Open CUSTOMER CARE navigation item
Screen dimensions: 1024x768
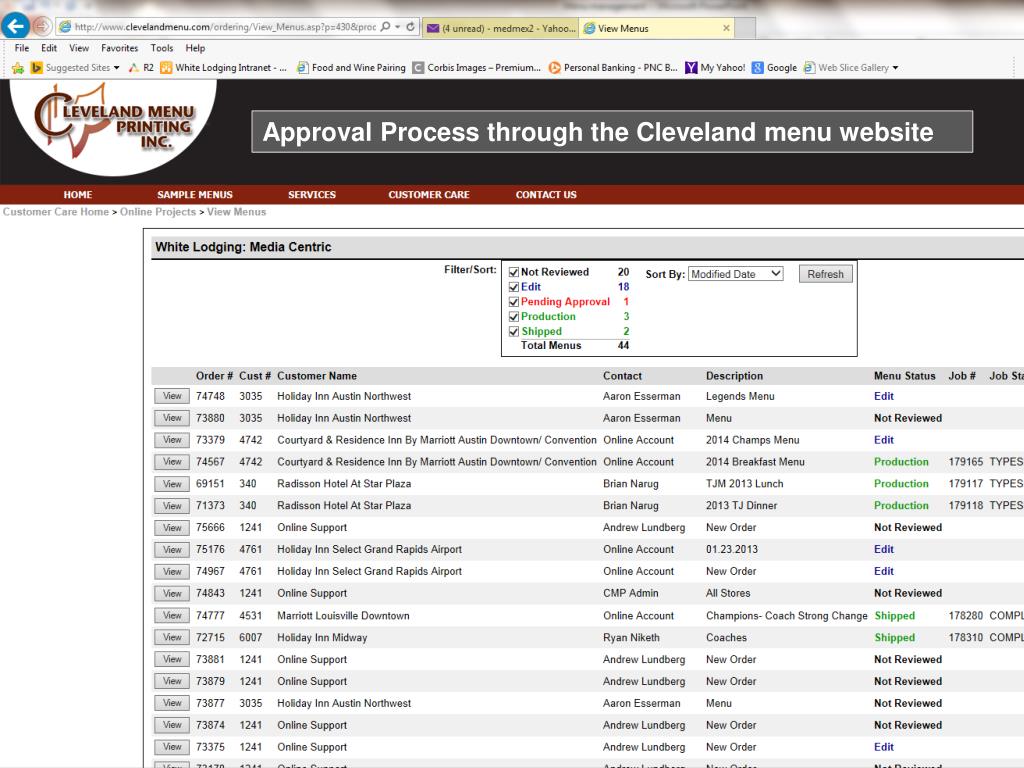pos(429,195)
